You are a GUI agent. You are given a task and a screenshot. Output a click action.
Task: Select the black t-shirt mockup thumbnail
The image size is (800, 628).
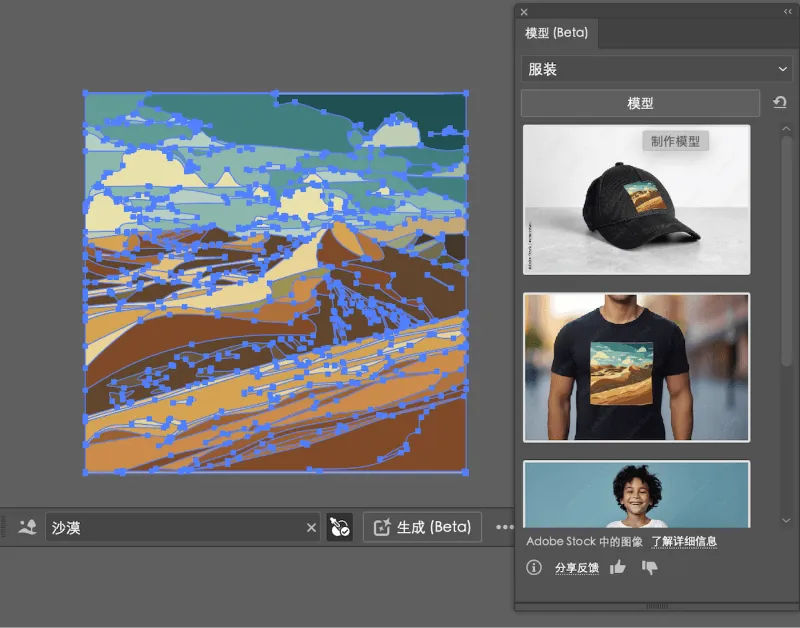636,365
